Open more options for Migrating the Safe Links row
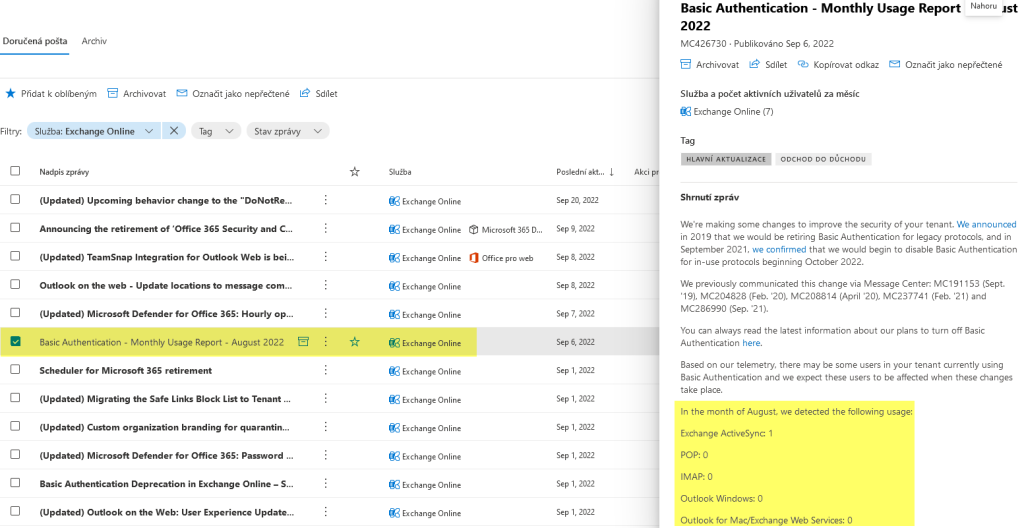Viewport: 1024px width, 528px height. [325, 398]
